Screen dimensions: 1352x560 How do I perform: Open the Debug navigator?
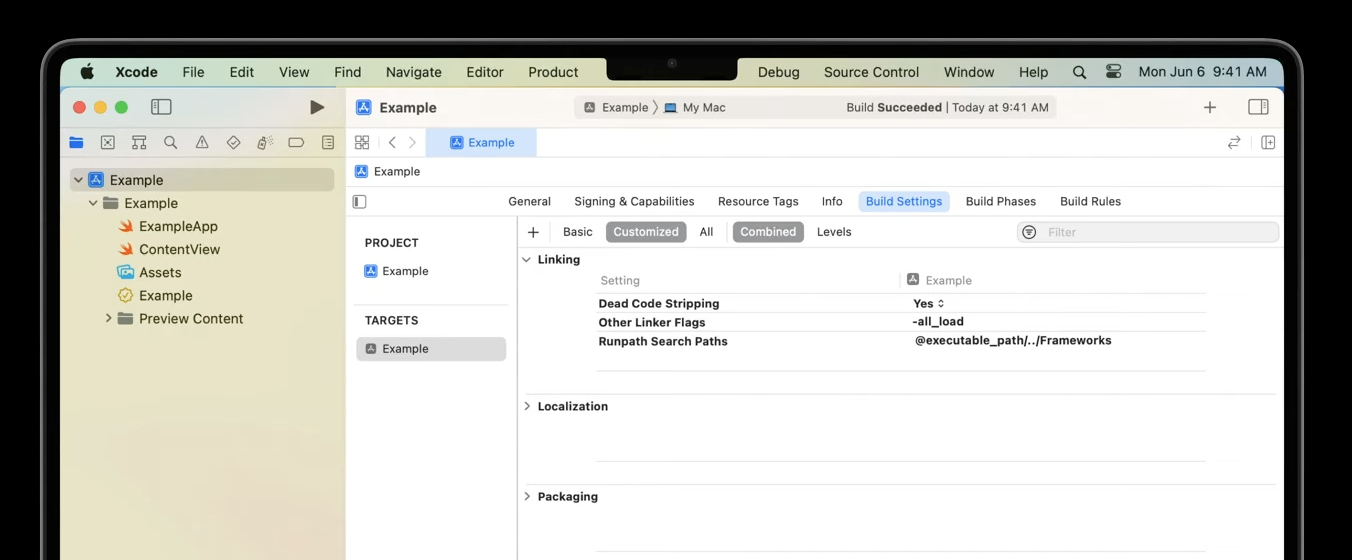[265, 142]
